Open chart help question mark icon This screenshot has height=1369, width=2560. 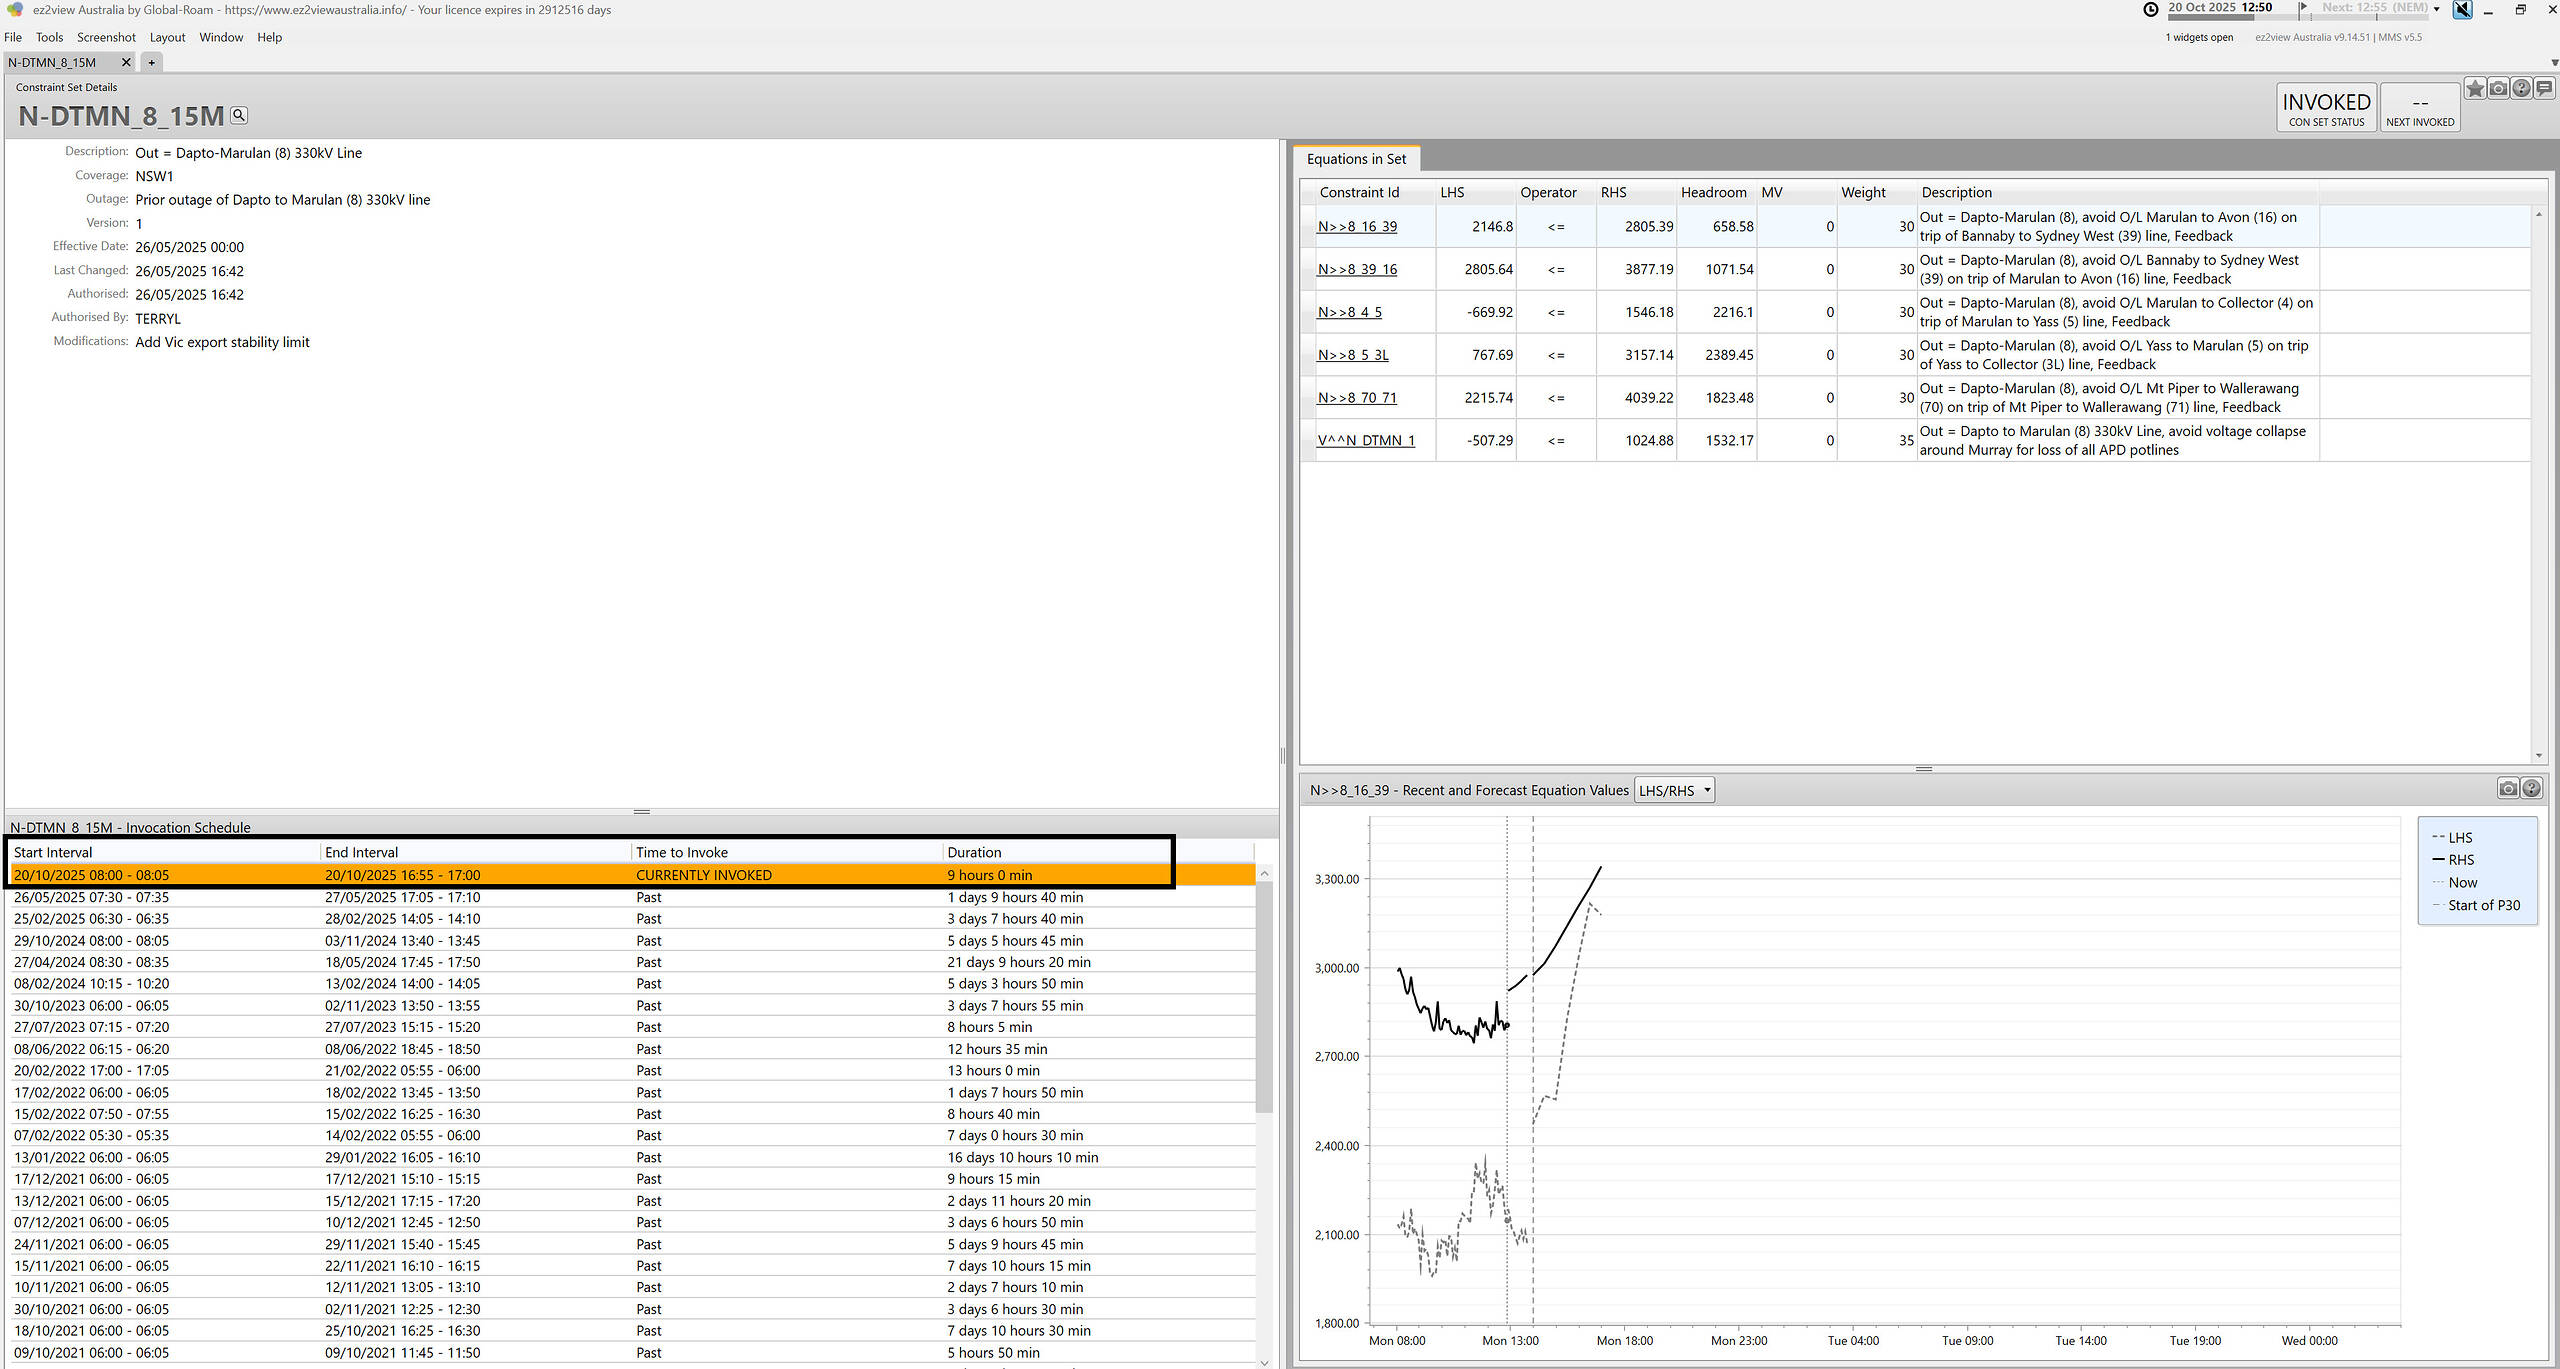(x=2531, y=789)
